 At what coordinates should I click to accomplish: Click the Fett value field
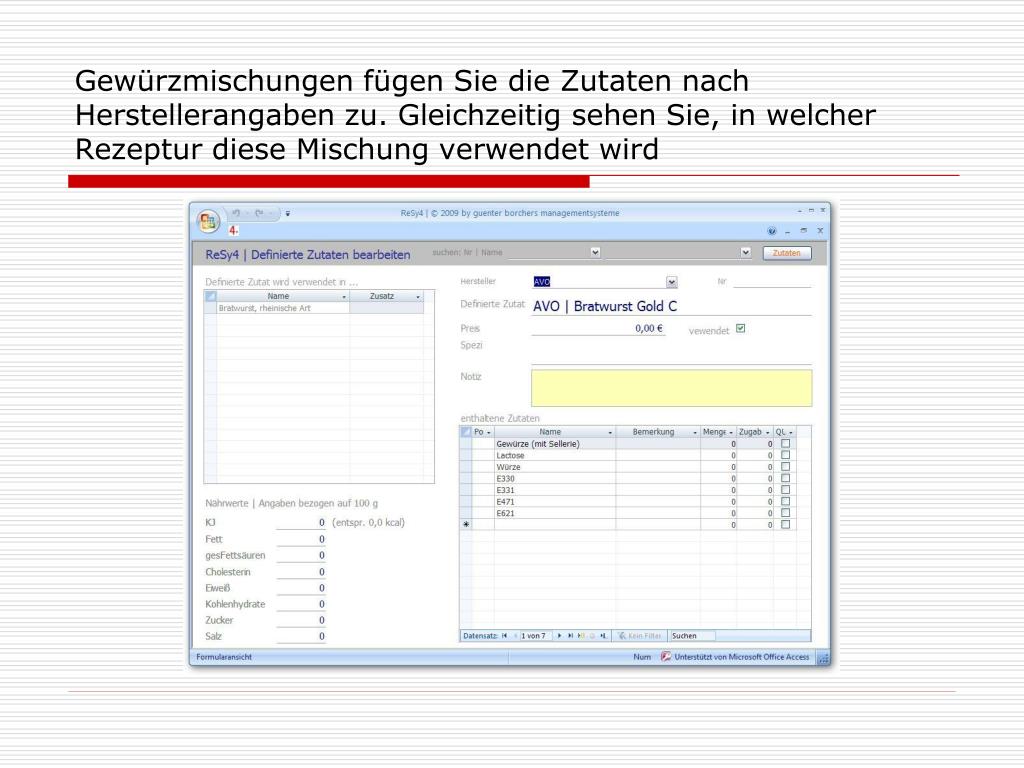coord(300,539)
